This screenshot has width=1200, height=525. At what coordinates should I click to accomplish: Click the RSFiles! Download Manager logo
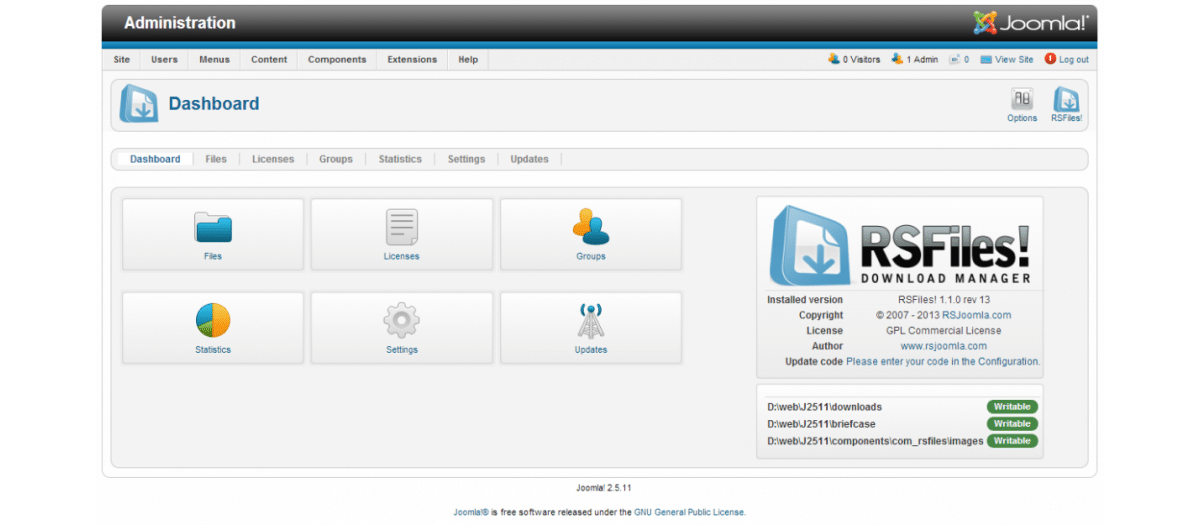[x=900, y=246]
